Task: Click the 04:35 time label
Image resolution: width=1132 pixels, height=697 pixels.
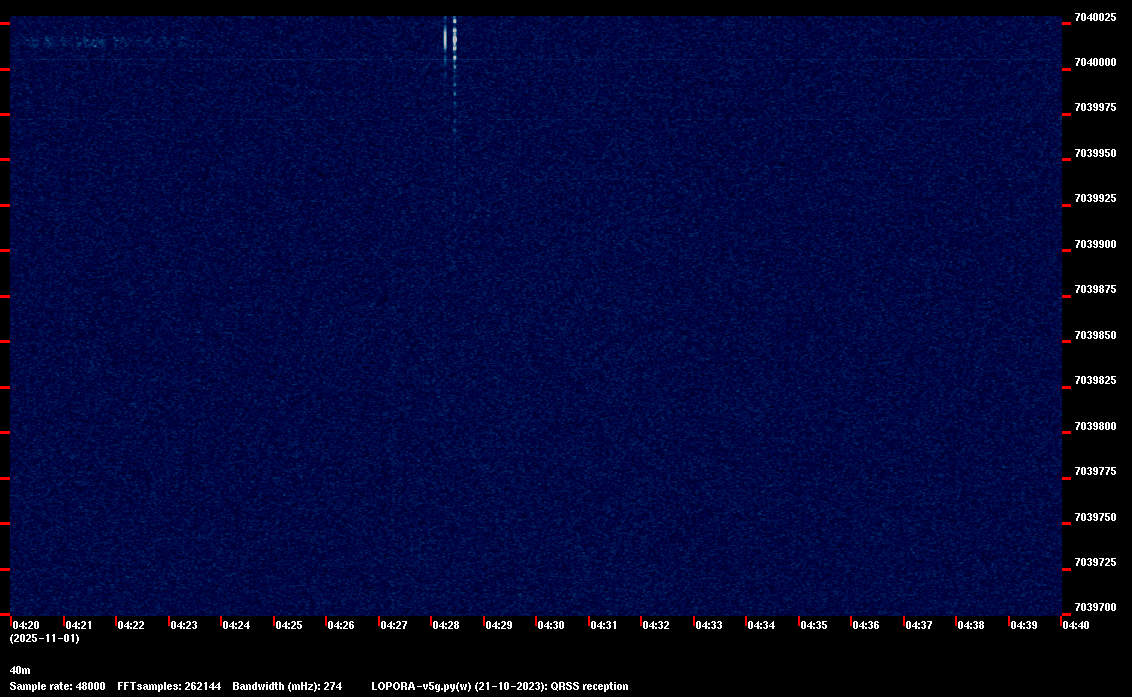Action: click(x=814, y=625)
